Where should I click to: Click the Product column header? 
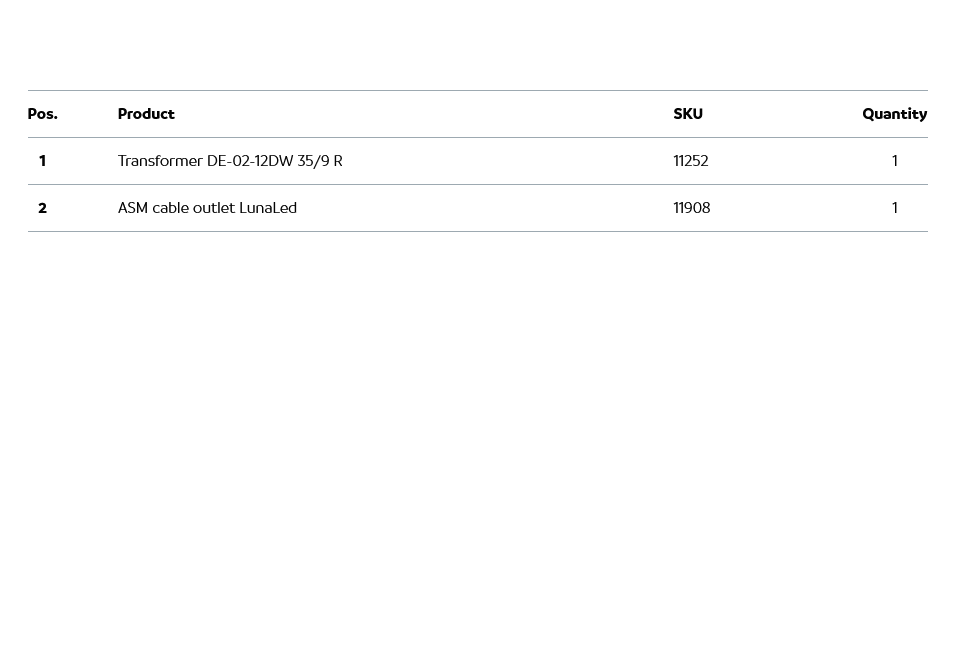146,114
